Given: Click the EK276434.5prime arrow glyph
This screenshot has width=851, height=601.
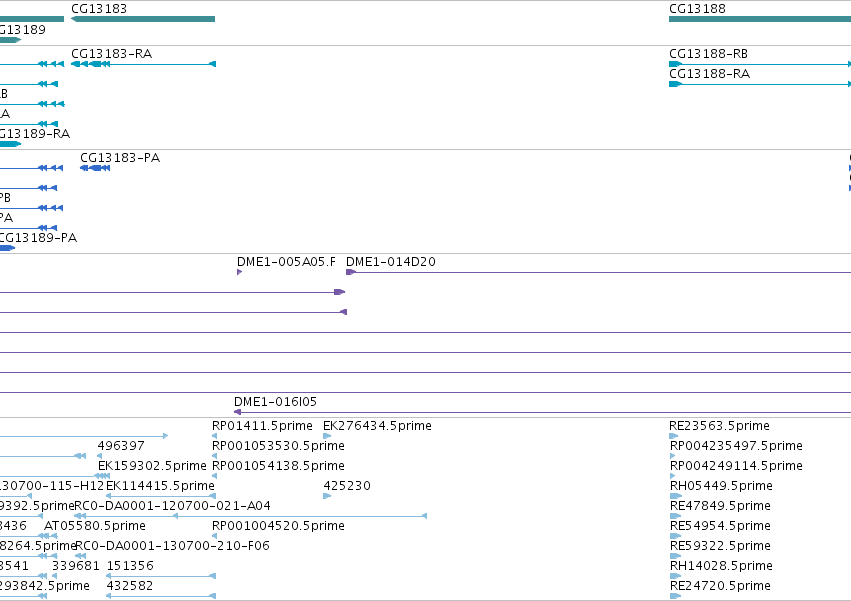Looking at the screenshot, I should pos(327,436).
